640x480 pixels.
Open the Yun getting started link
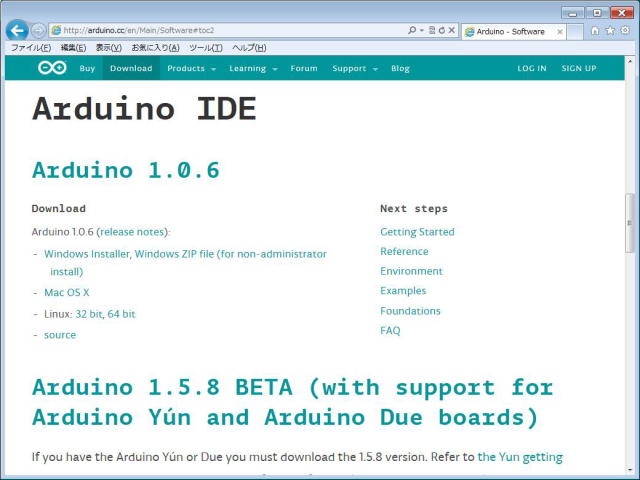[520, 457]
